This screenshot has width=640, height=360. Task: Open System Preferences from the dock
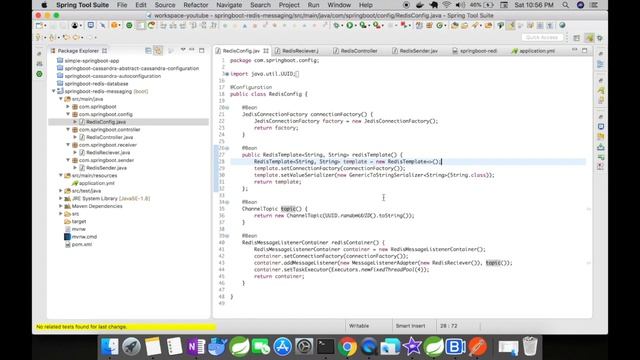point(304,347)
